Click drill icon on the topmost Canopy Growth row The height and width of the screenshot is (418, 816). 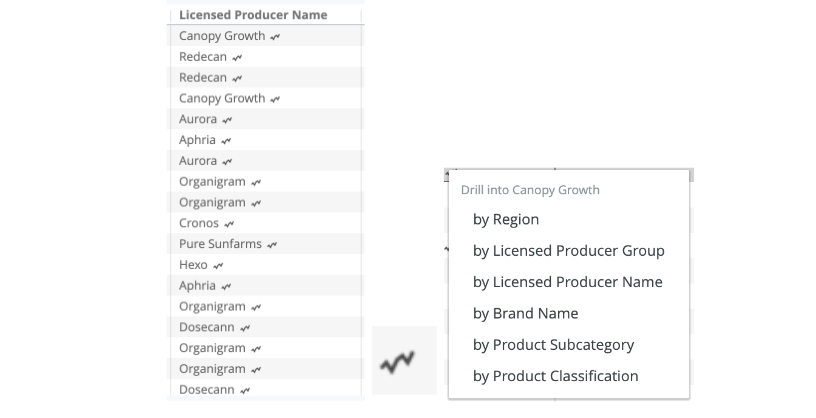(x=276, y=37)
